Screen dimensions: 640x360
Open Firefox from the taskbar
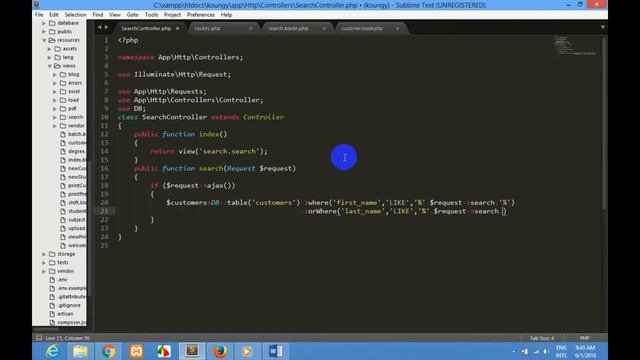[x=220, y=351]
